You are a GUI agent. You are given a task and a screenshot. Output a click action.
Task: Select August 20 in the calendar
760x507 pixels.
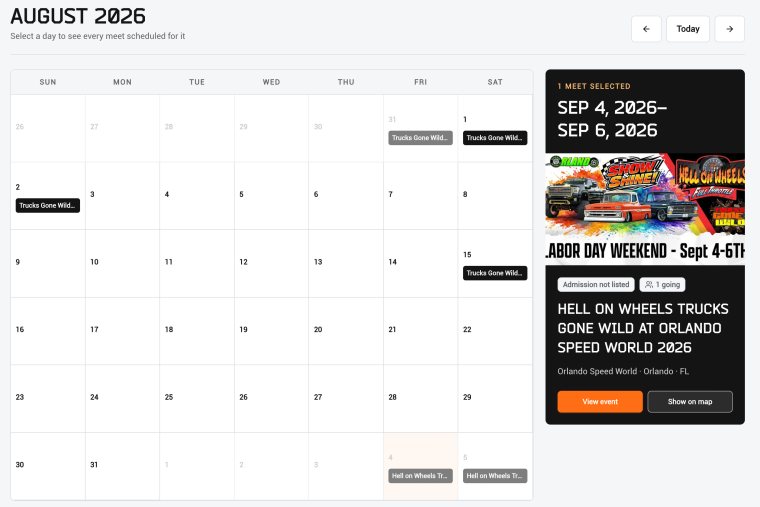(346, 331)
